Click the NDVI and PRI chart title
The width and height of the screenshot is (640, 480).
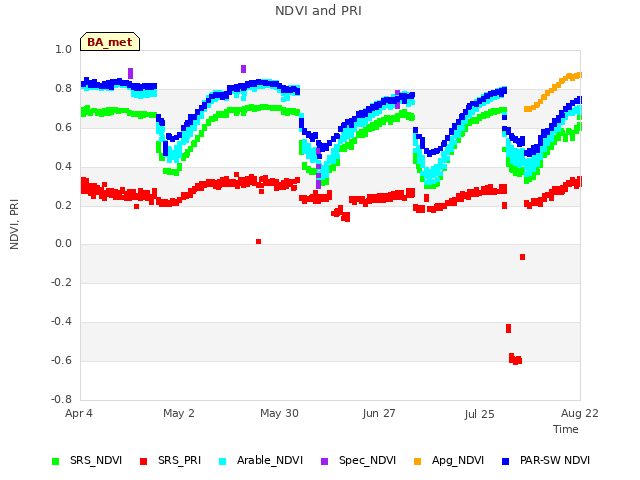(318, 11)
